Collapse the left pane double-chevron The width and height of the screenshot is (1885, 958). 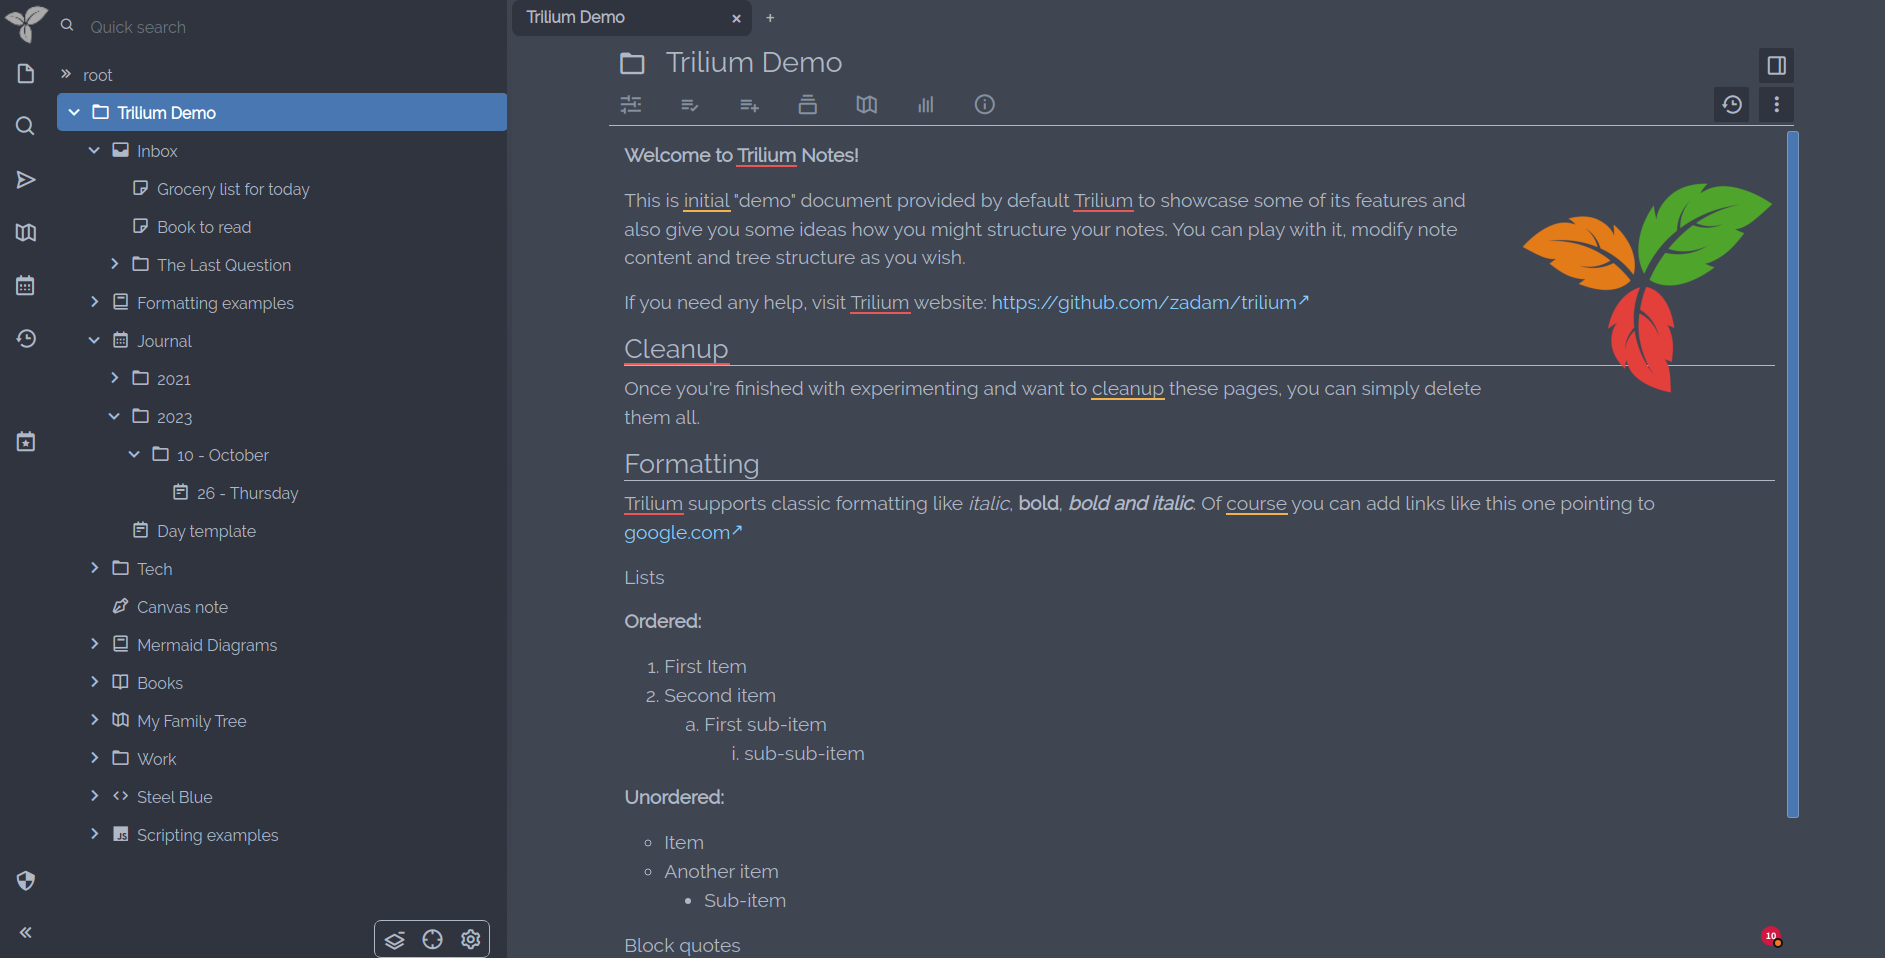(x=26, y=933)
